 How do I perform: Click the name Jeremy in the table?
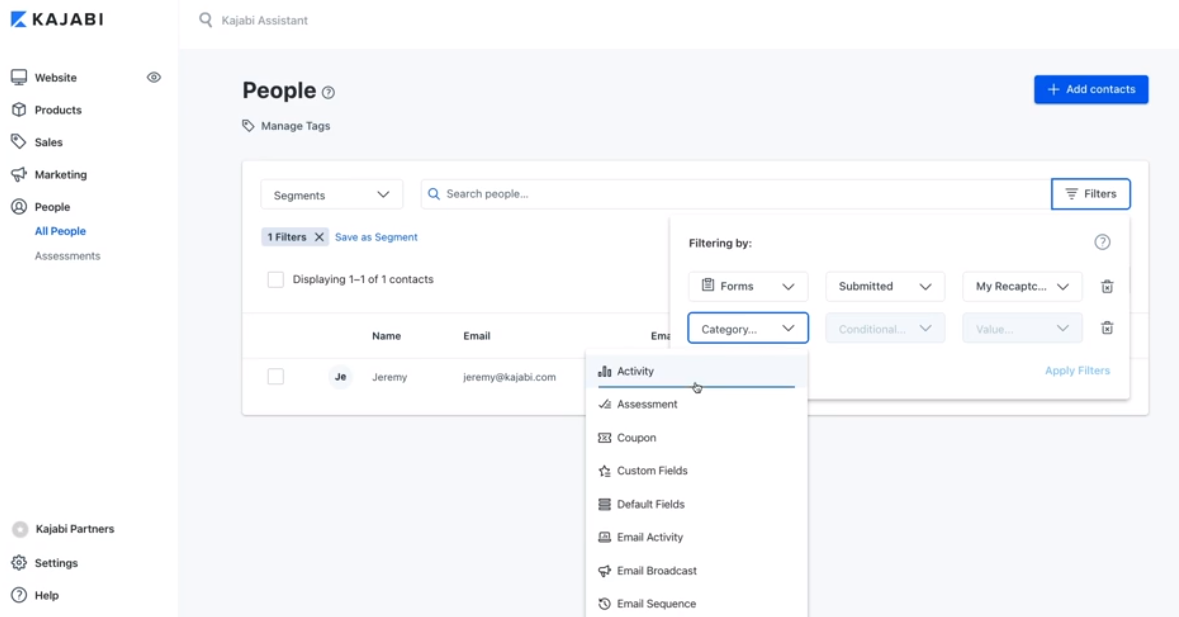tap(389, 377)
